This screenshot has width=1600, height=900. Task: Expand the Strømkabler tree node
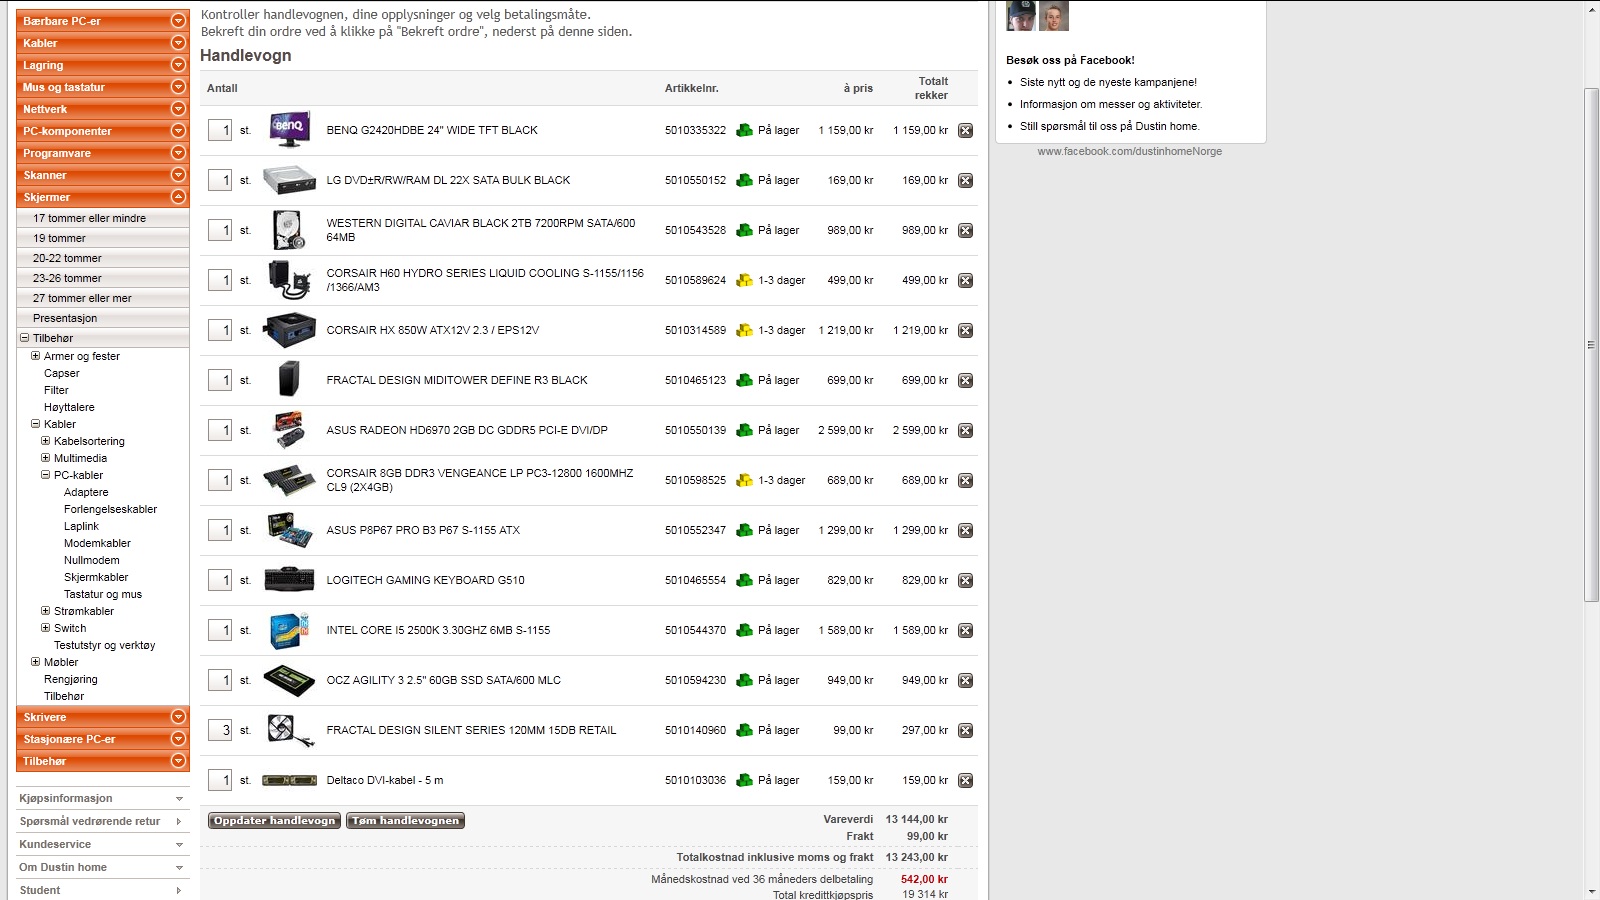[x=45, y=611]
